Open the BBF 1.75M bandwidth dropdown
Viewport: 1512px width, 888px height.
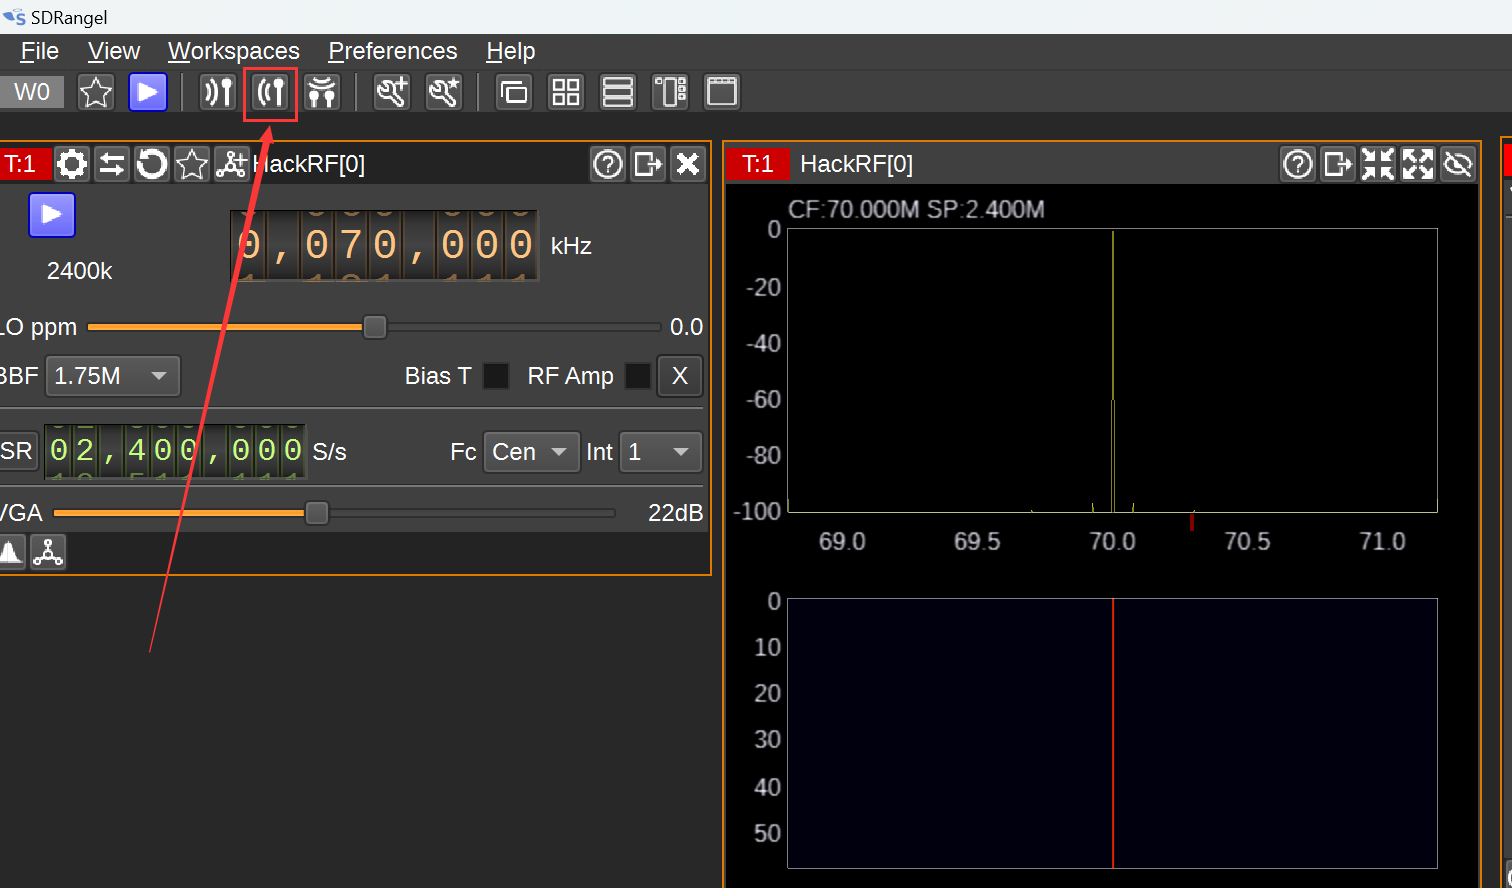(113, 376)
